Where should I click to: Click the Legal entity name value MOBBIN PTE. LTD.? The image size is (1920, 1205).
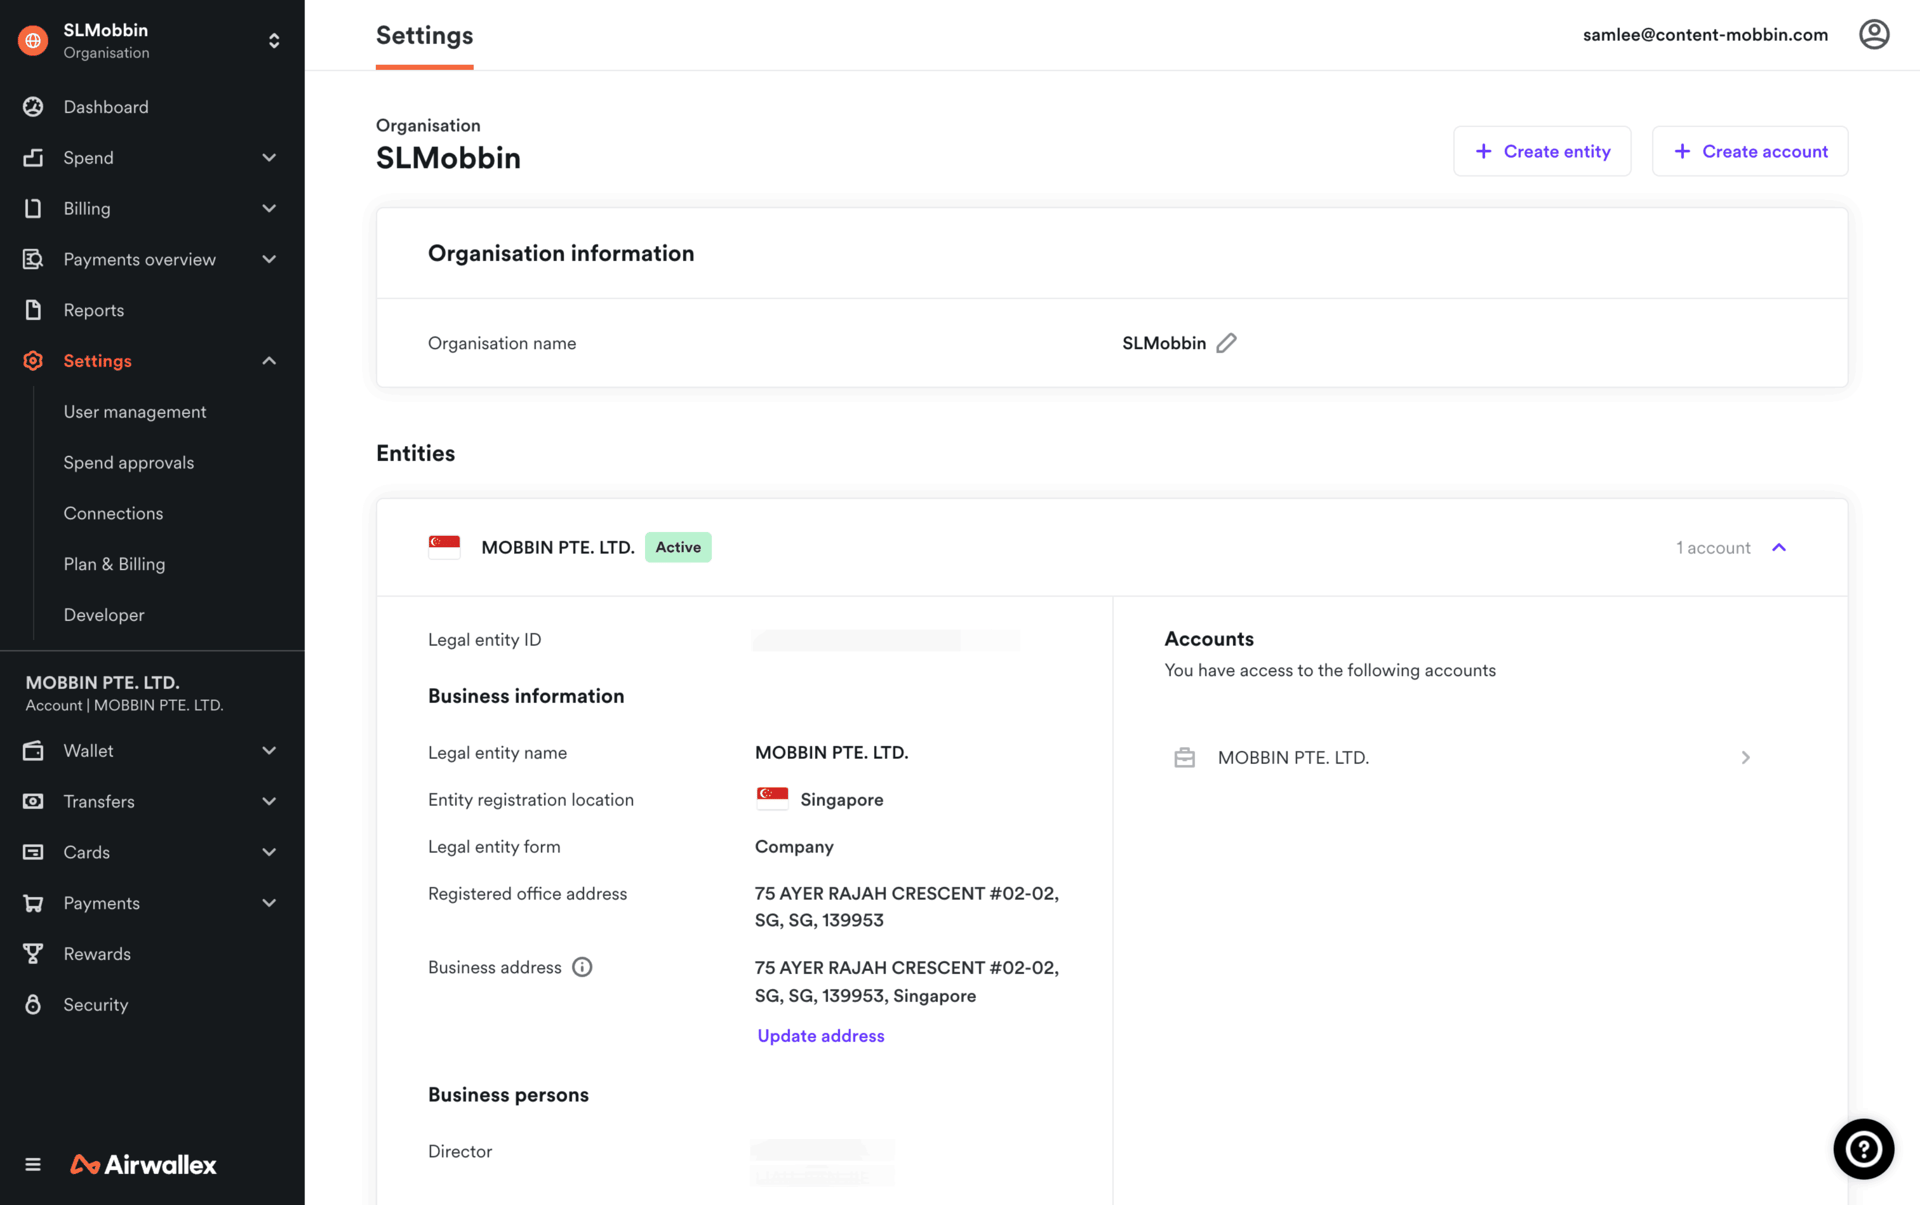tap(831, 753)
